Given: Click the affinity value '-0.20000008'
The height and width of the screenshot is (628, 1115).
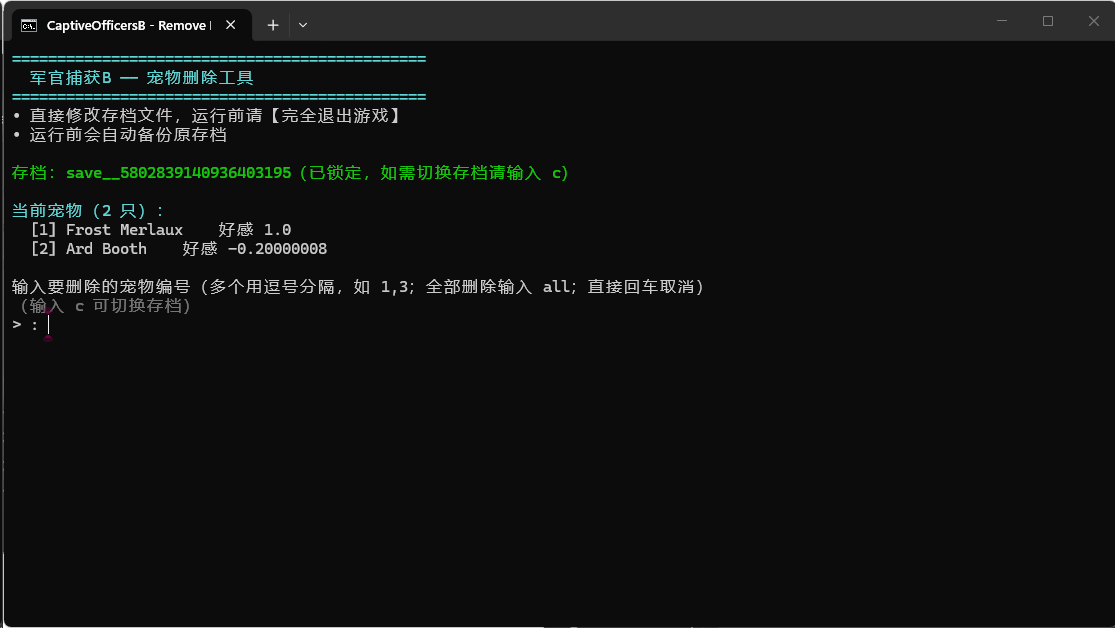Looking at the screenshot, I should point(277,249).
